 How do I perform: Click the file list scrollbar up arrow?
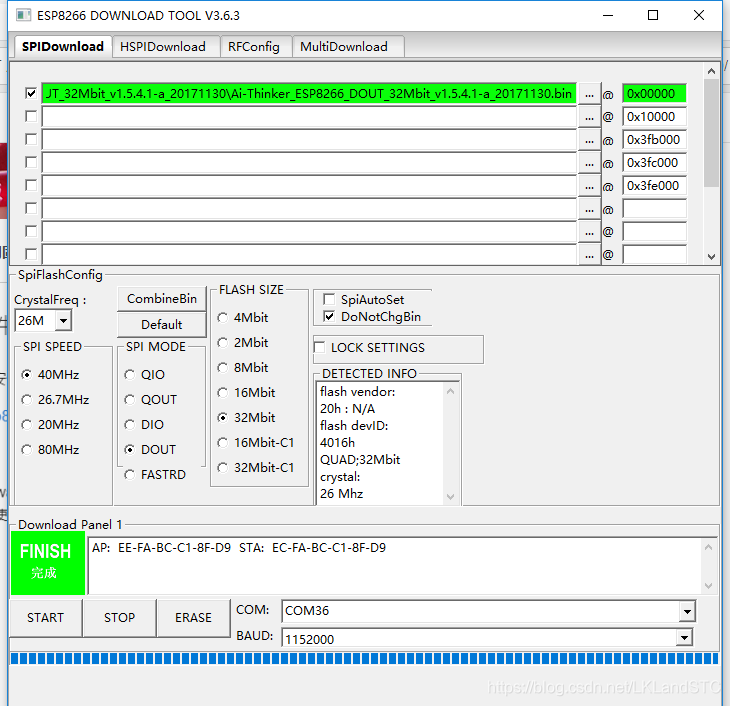click(711, 71)
